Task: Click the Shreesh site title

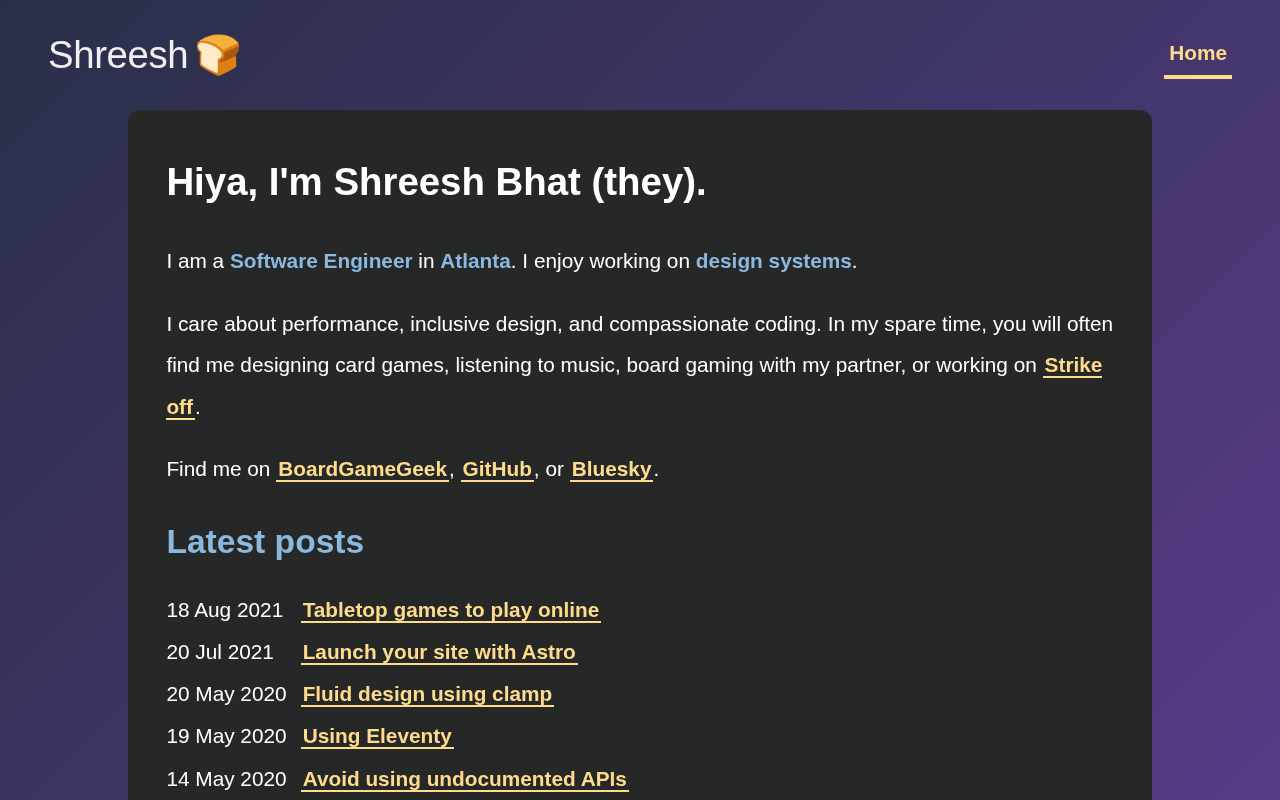Action: (x=118, y=55)
